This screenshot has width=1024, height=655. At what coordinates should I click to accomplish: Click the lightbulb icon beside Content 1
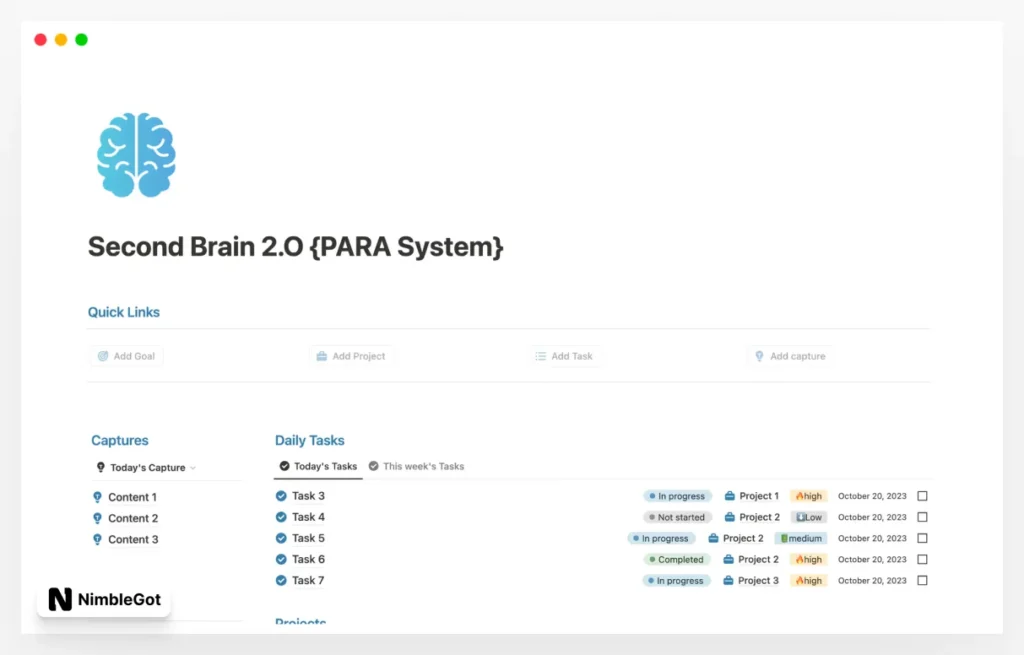point(97,497)
